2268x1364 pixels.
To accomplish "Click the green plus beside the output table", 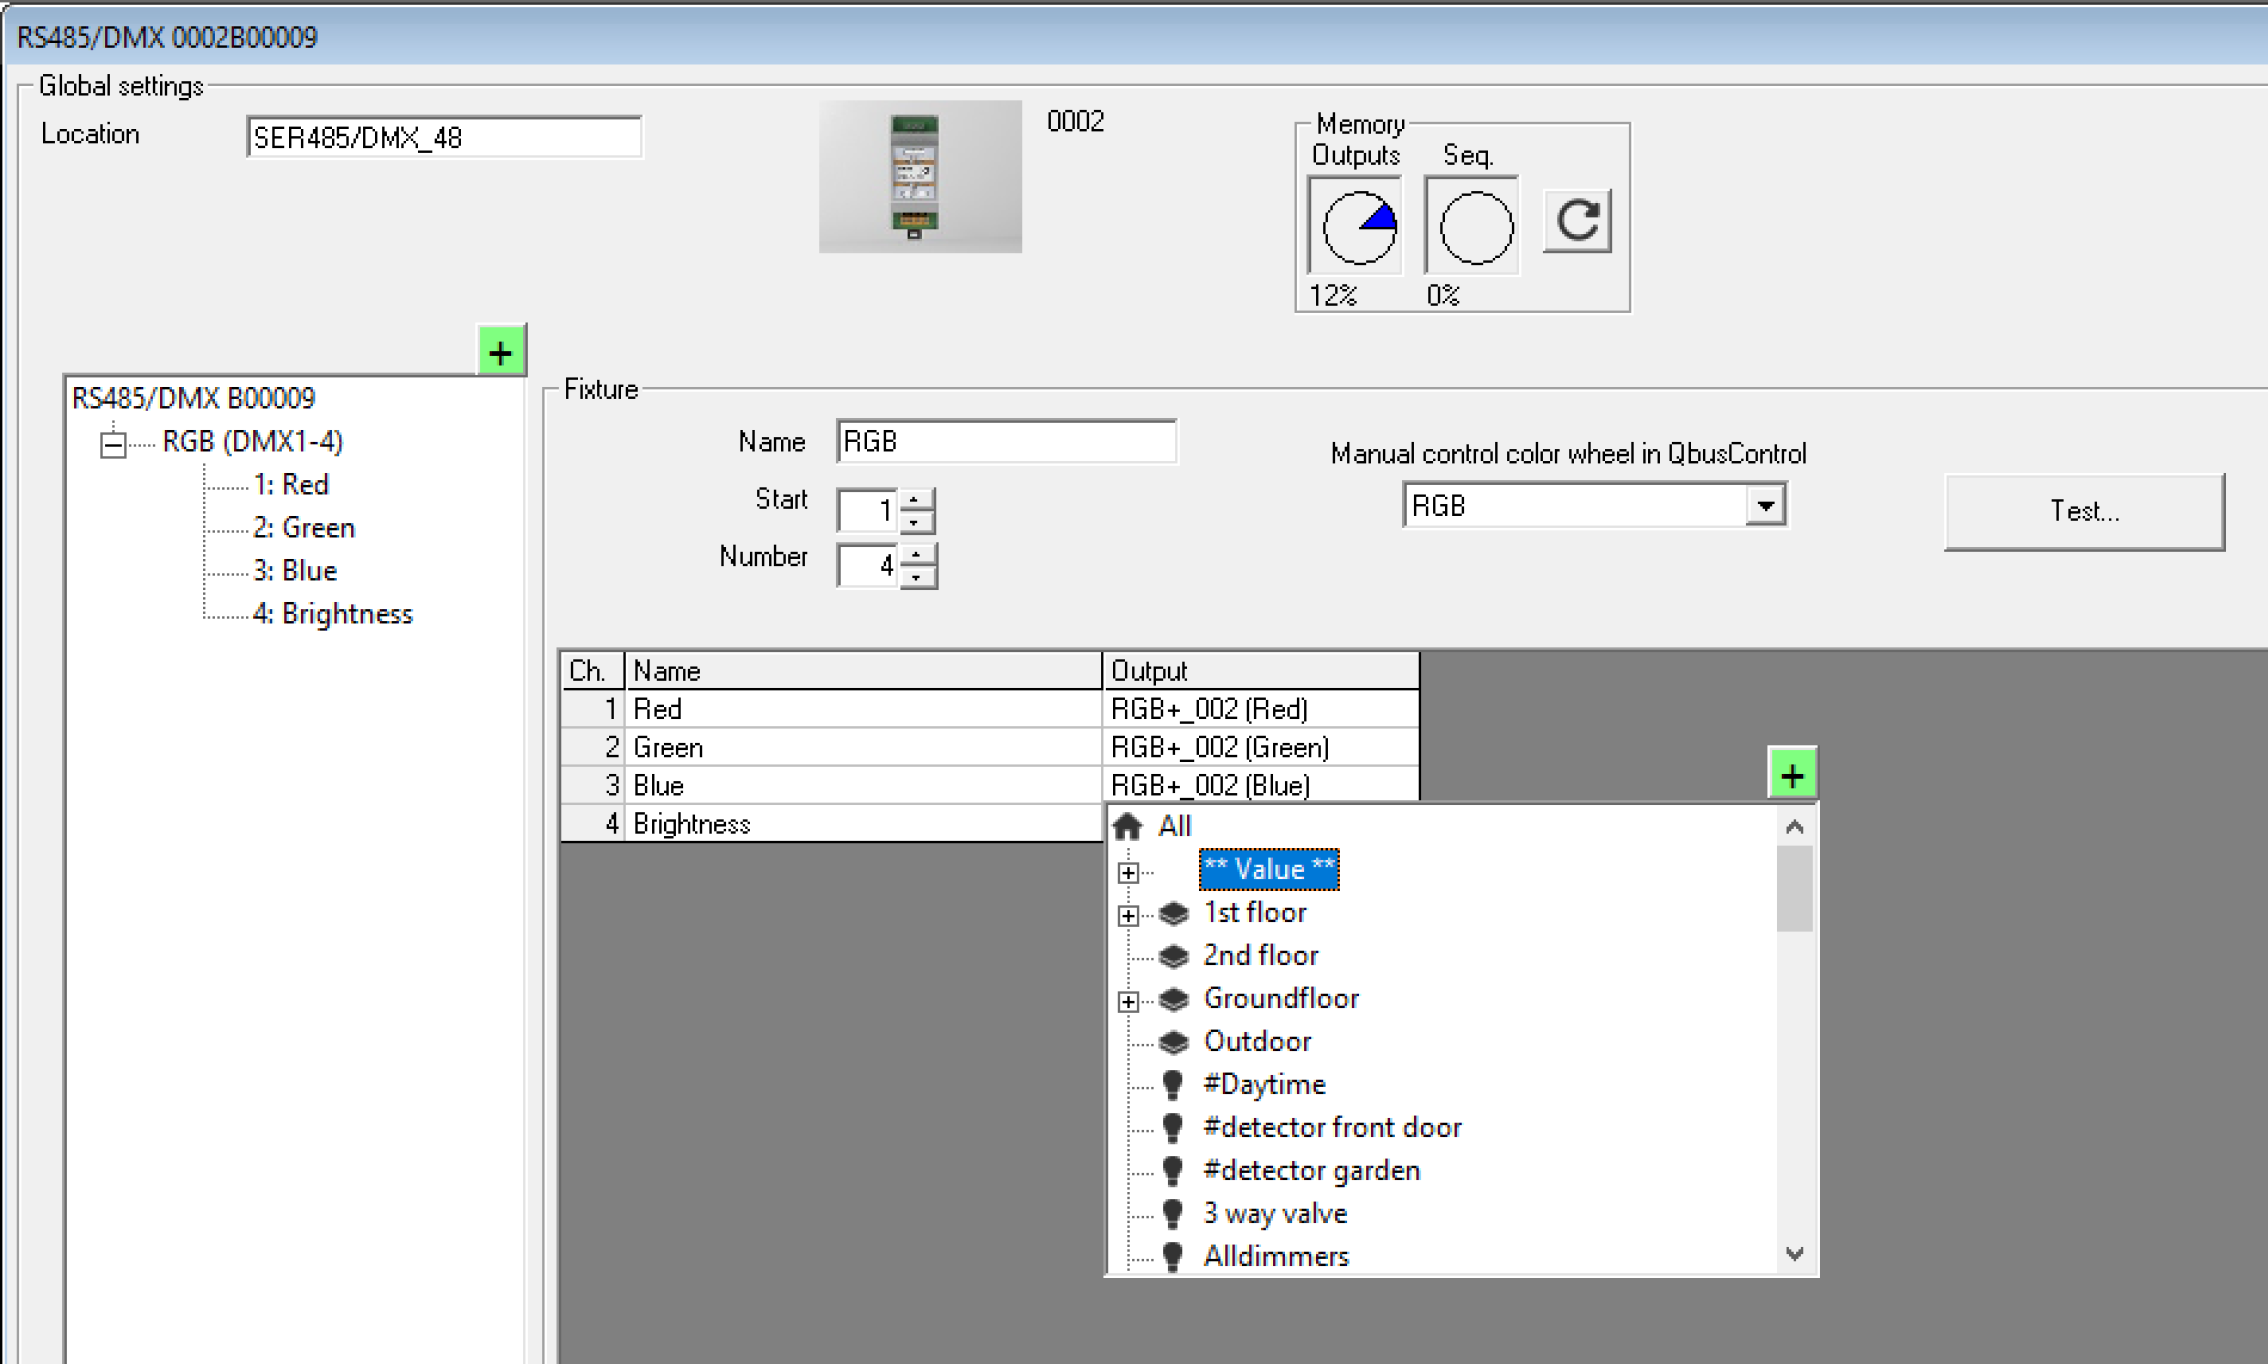I will tap(1792, 774).
